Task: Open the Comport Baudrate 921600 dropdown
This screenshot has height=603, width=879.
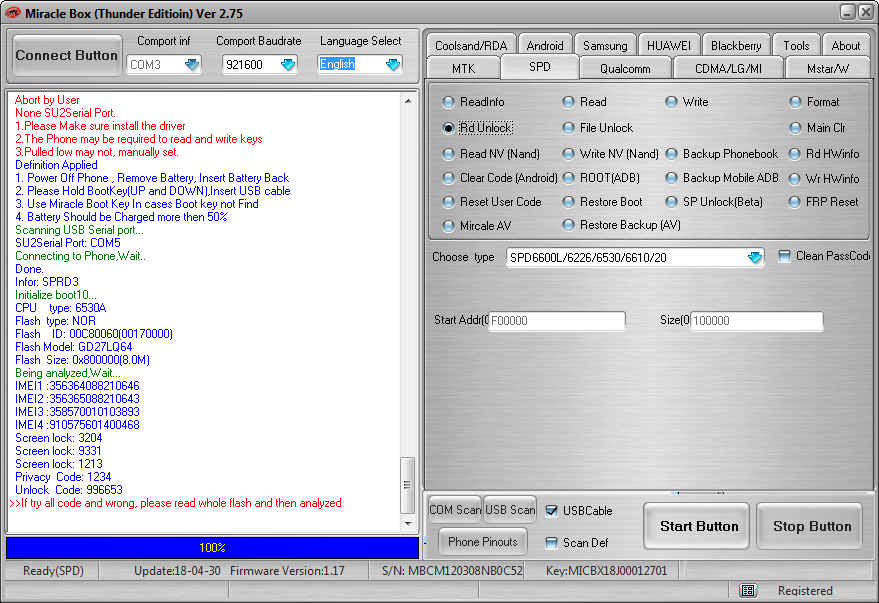Action: pos(288,64)
